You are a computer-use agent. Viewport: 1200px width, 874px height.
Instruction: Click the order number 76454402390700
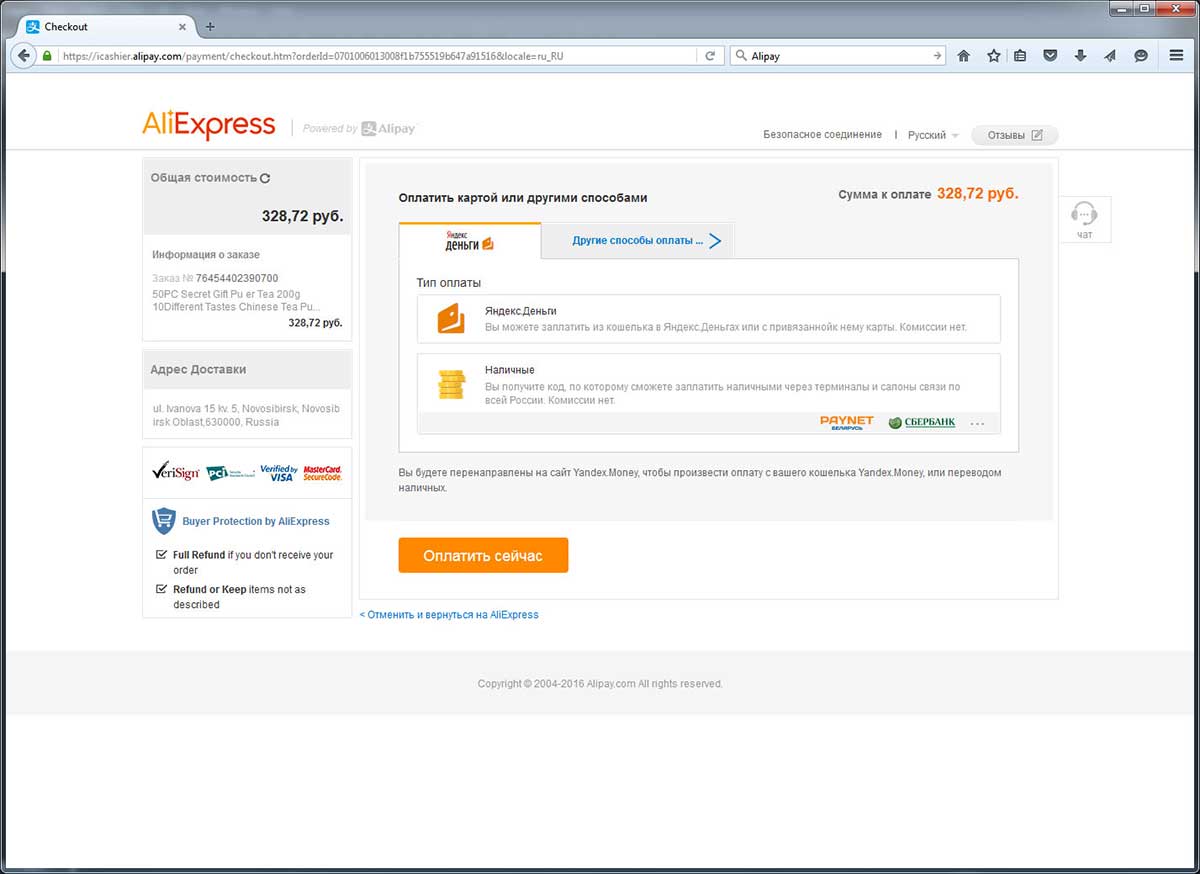[x=237, y=278]
